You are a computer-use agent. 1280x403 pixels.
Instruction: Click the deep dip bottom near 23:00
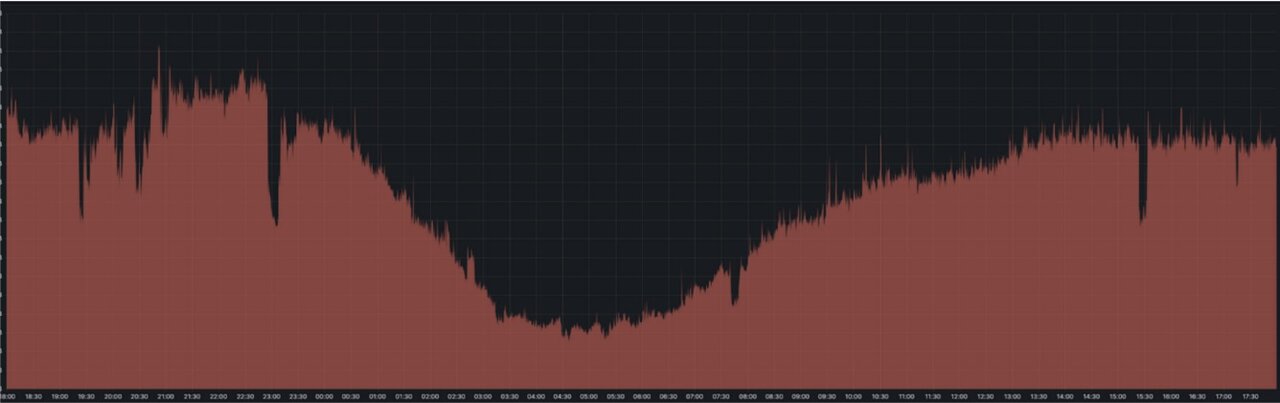(x=275, y=222)
